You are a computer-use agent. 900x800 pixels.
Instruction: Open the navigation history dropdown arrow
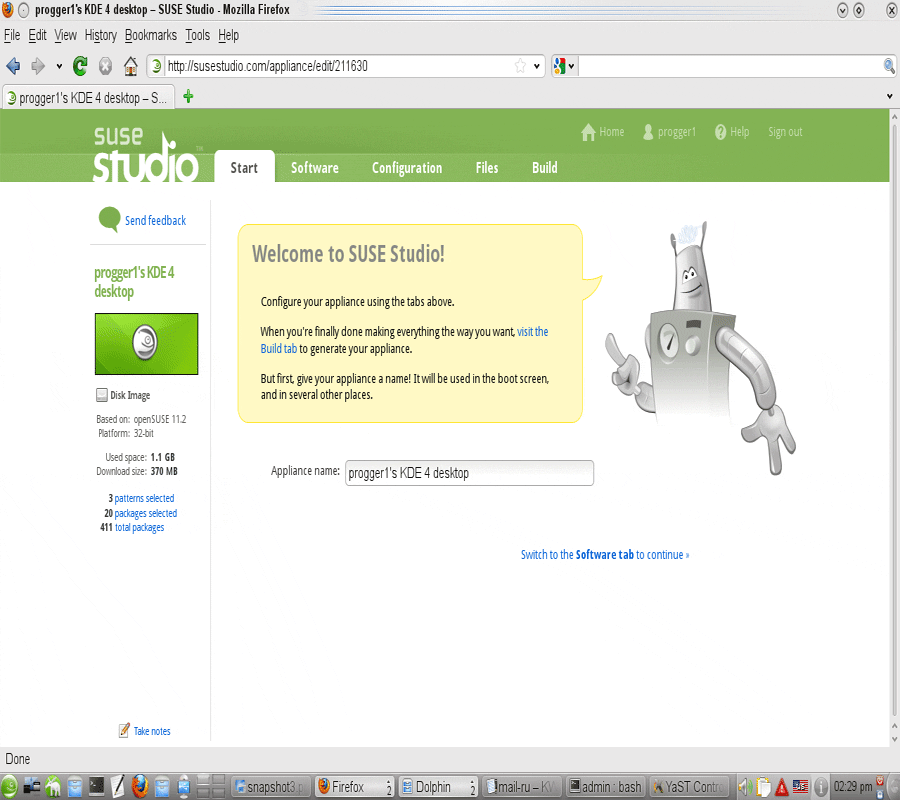point(59,67)
